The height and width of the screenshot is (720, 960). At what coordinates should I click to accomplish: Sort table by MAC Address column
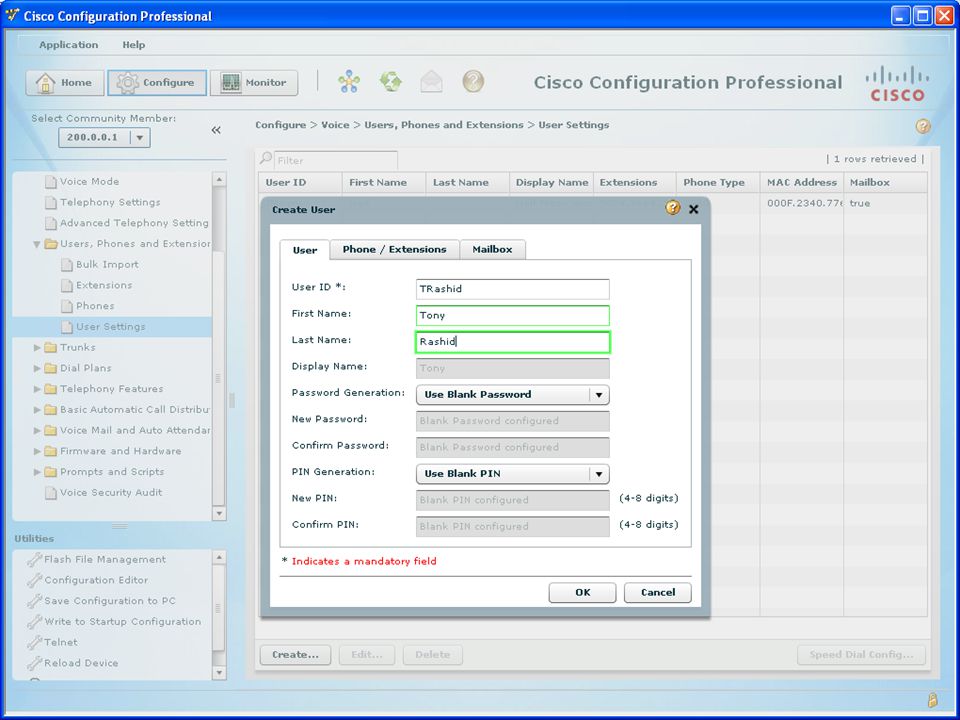(801, 182)
